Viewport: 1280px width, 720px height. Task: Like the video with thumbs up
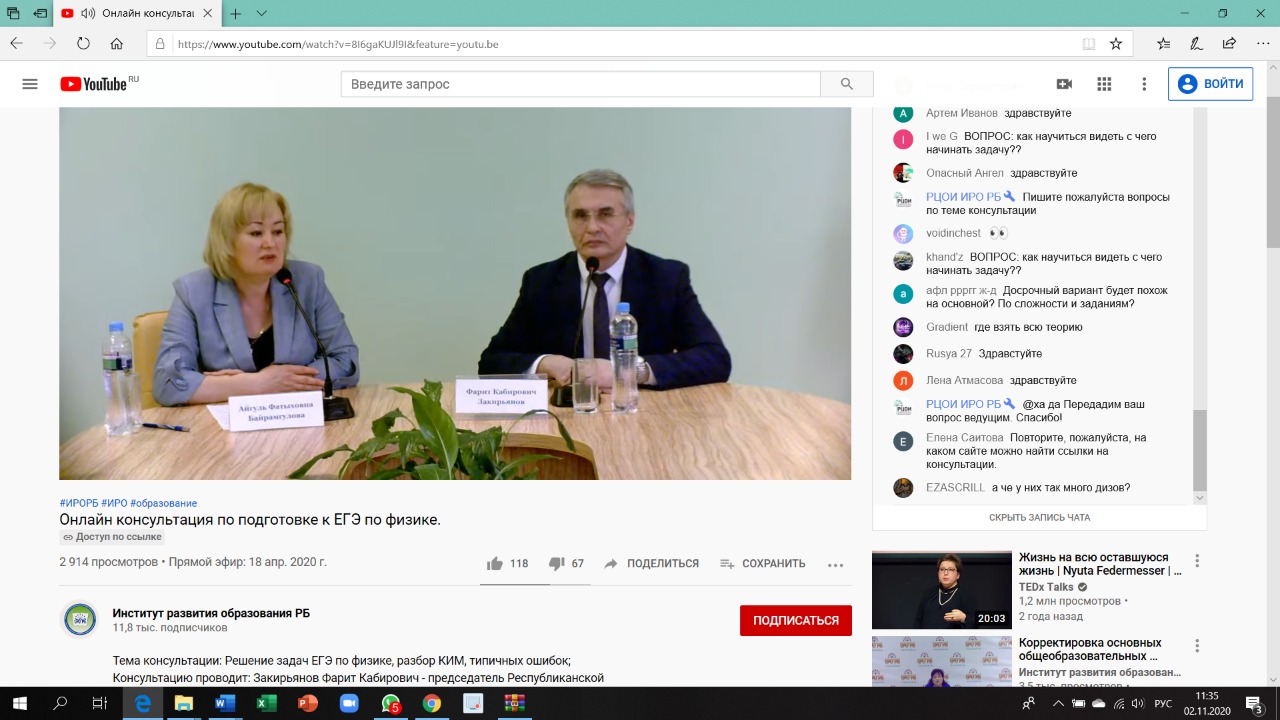click(x=495, y=564)
